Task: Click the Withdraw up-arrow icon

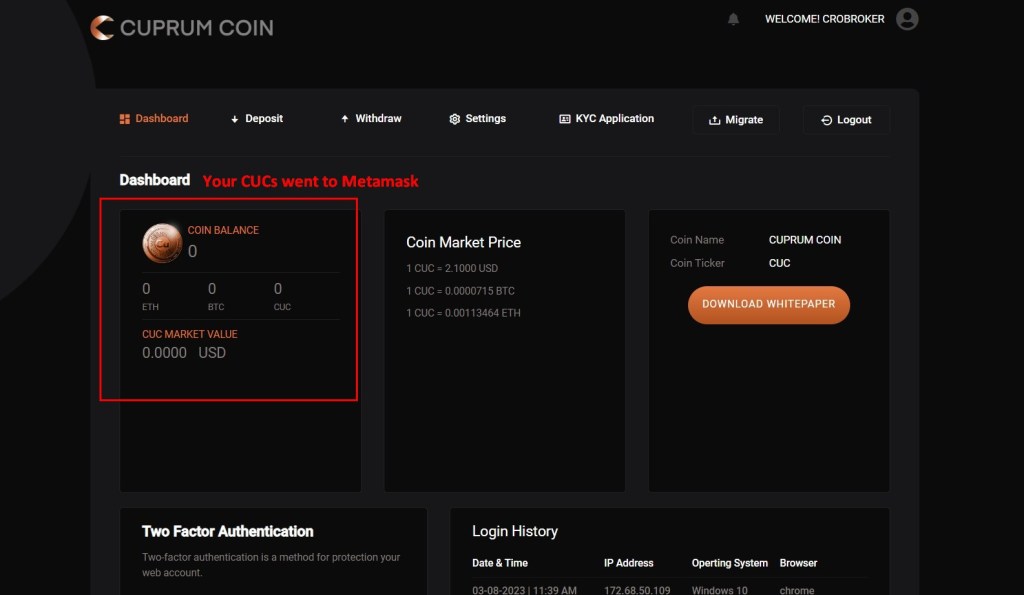Action: (345, 119)
